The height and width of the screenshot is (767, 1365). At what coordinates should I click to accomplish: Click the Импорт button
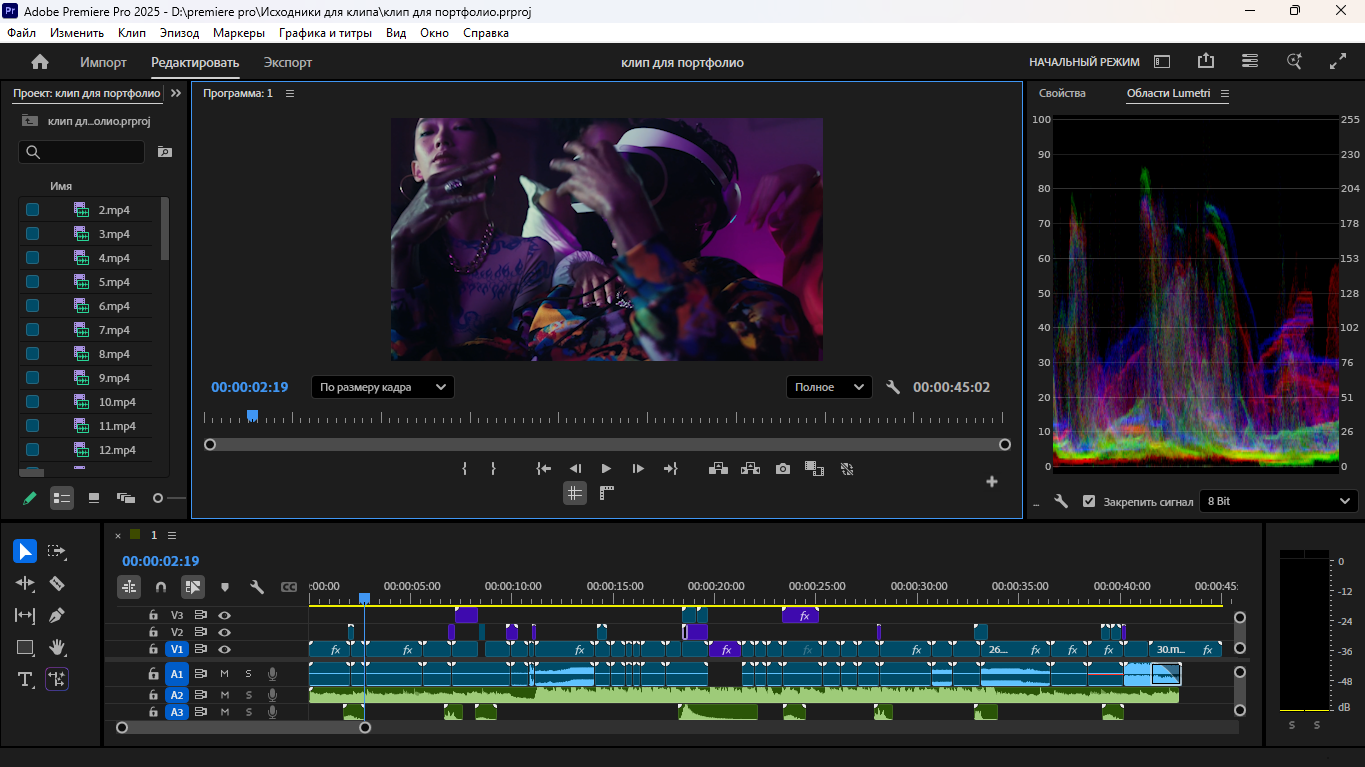click(104, 62)
